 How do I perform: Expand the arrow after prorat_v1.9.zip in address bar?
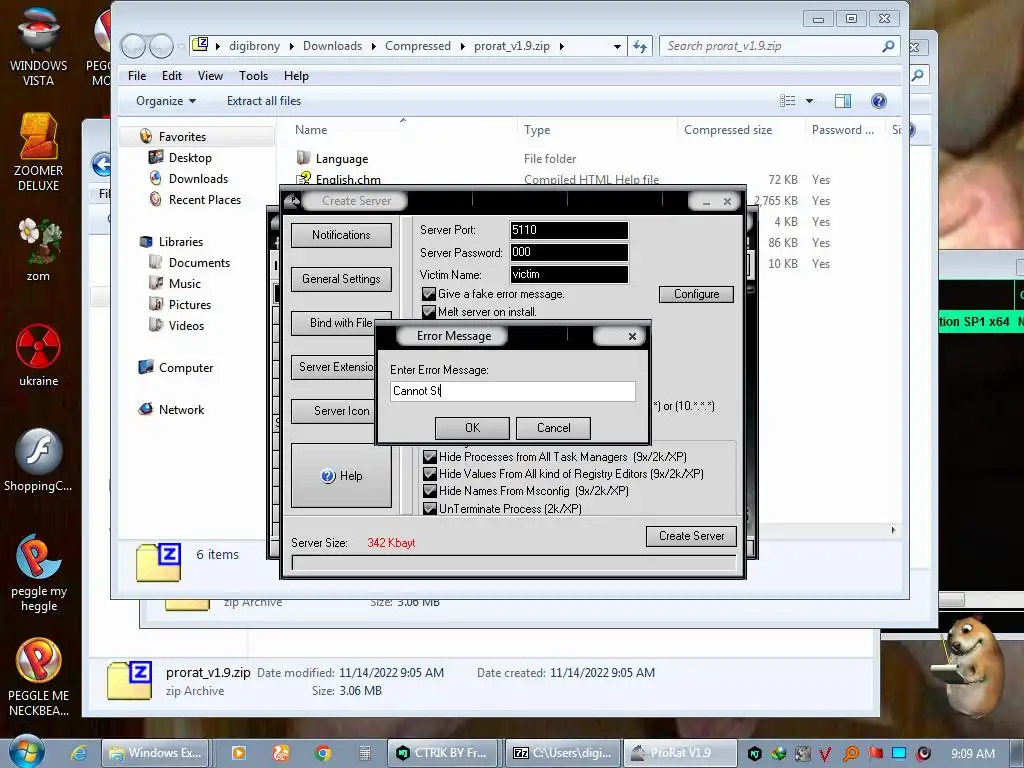click(562, 46)
